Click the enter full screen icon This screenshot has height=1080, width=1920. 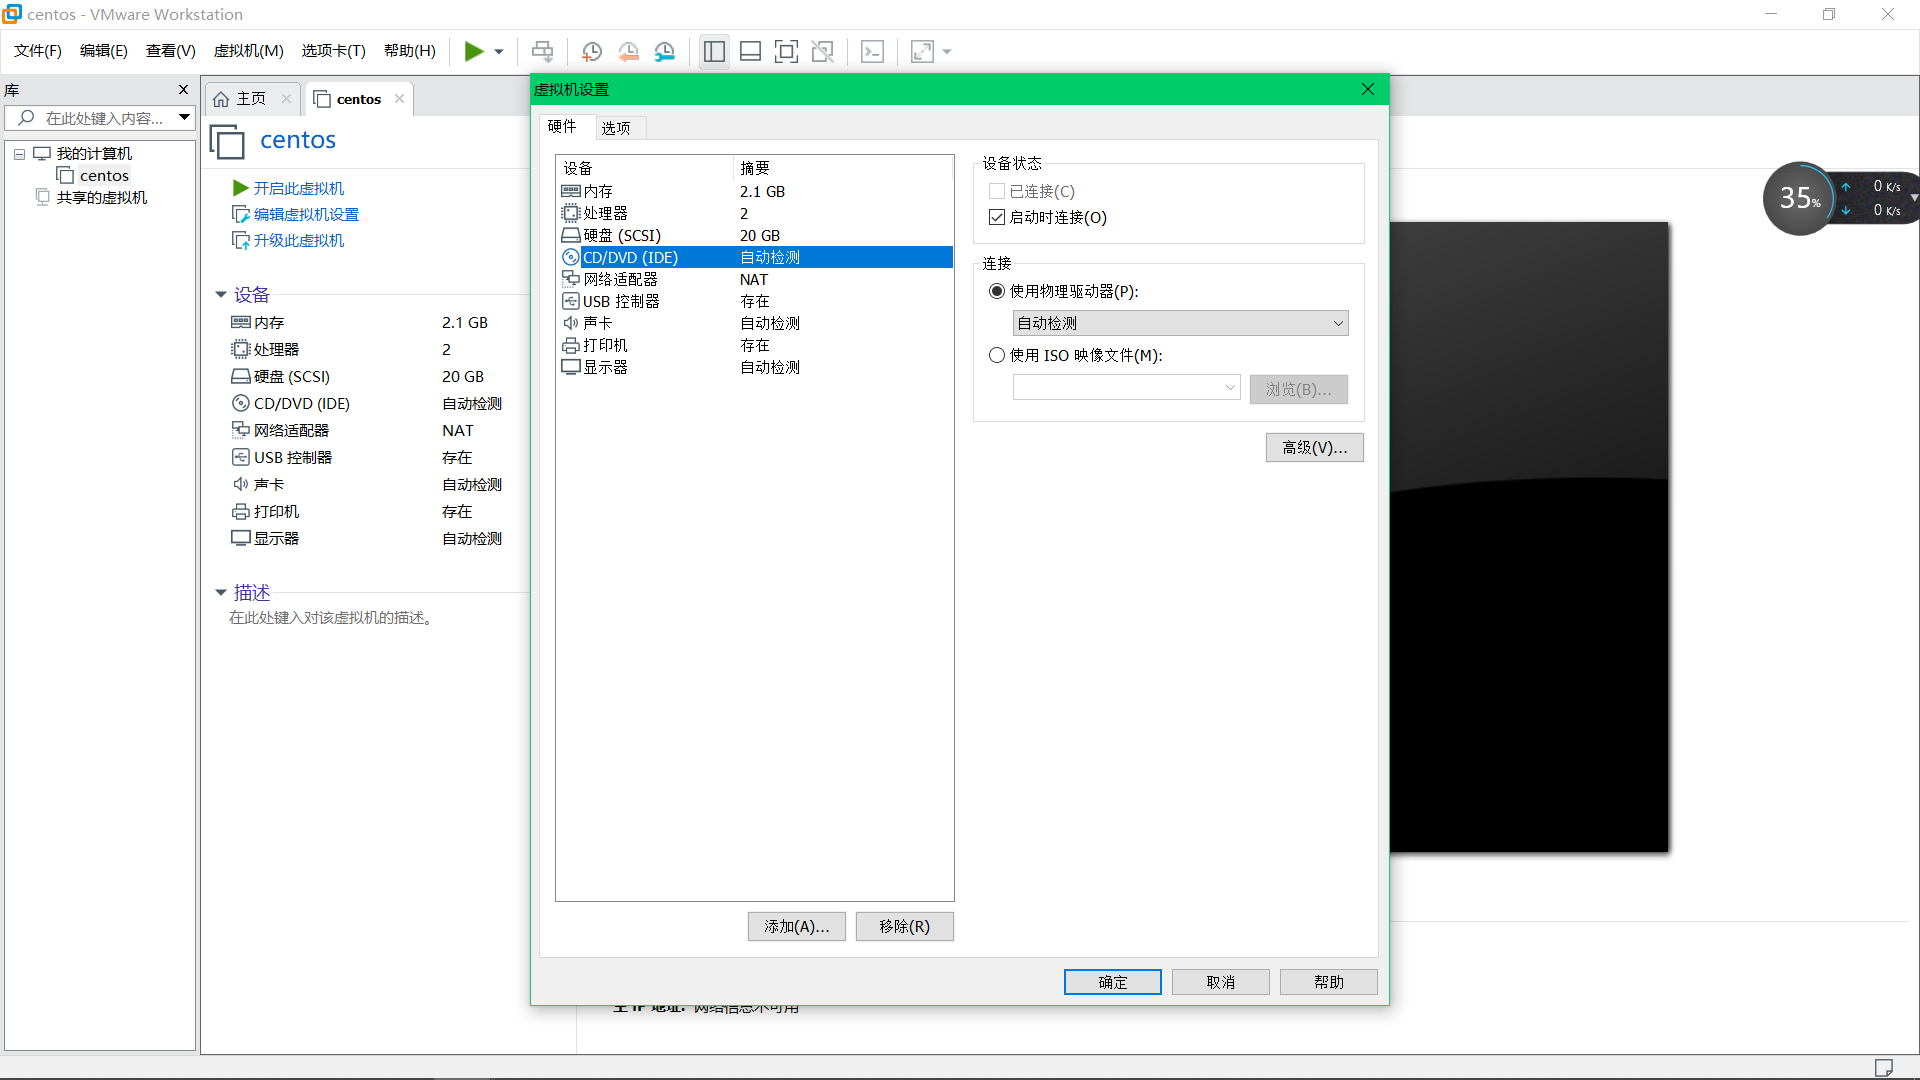pos(787,51)
